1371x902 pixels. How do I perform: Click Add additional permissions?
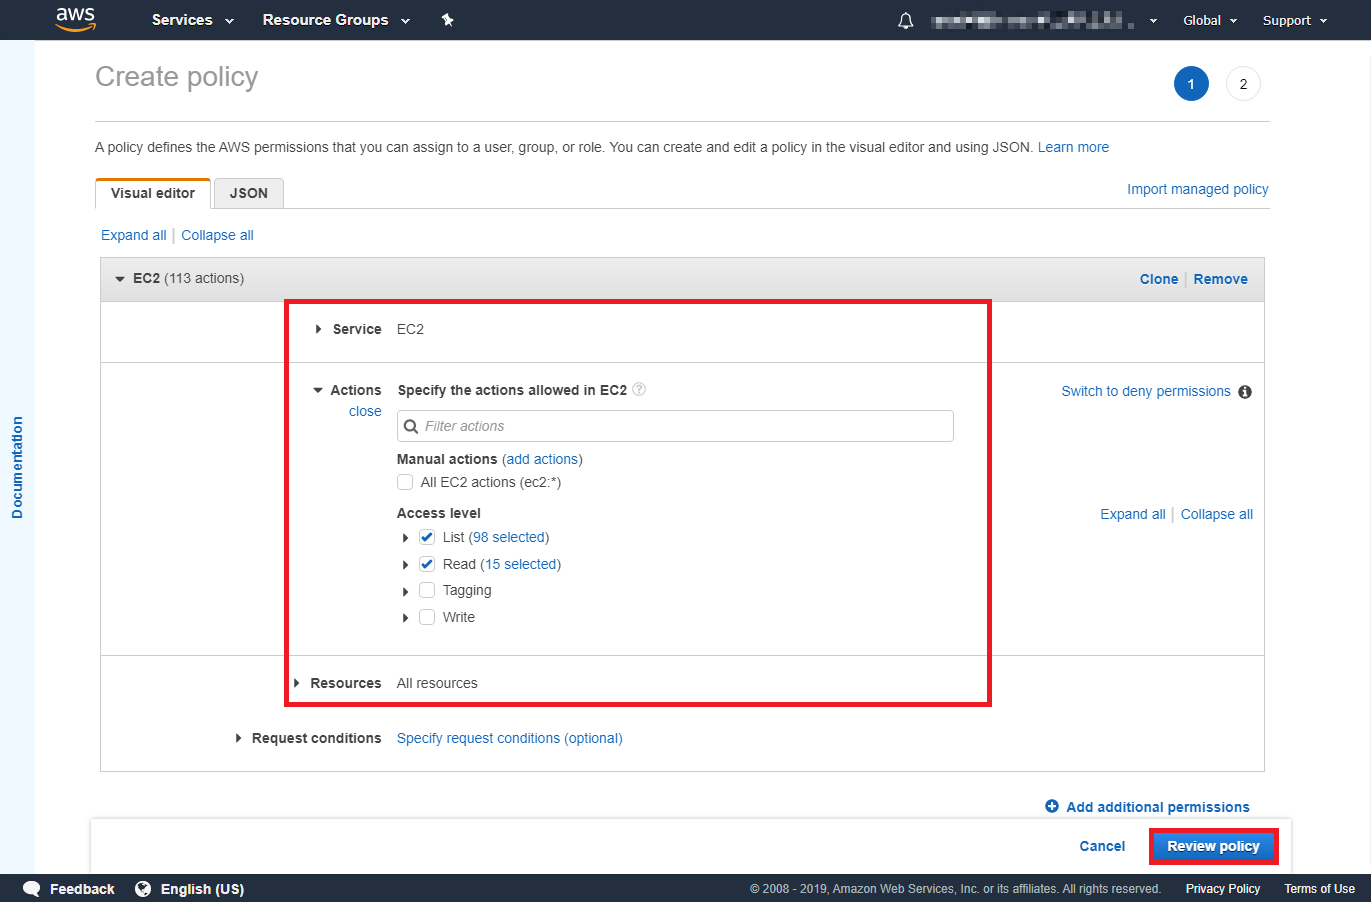pos(1158,807)
